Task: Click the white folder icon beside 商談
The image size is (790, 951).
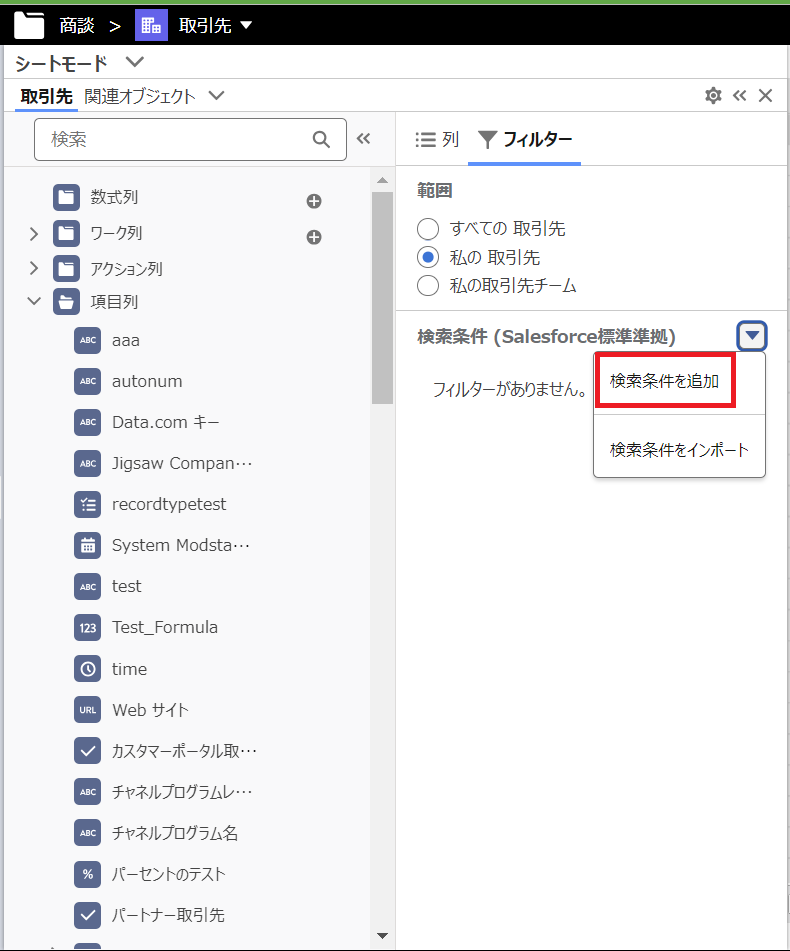Action: (x=29, y=25)
